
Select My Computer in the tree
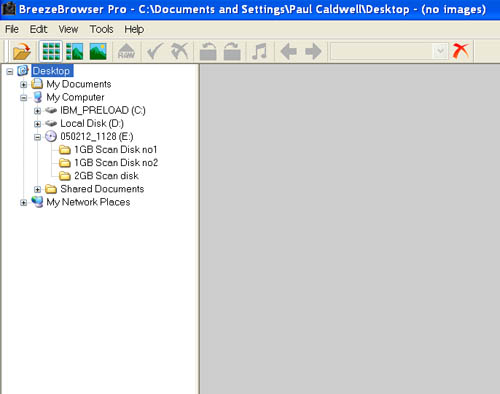click(75, 97)
